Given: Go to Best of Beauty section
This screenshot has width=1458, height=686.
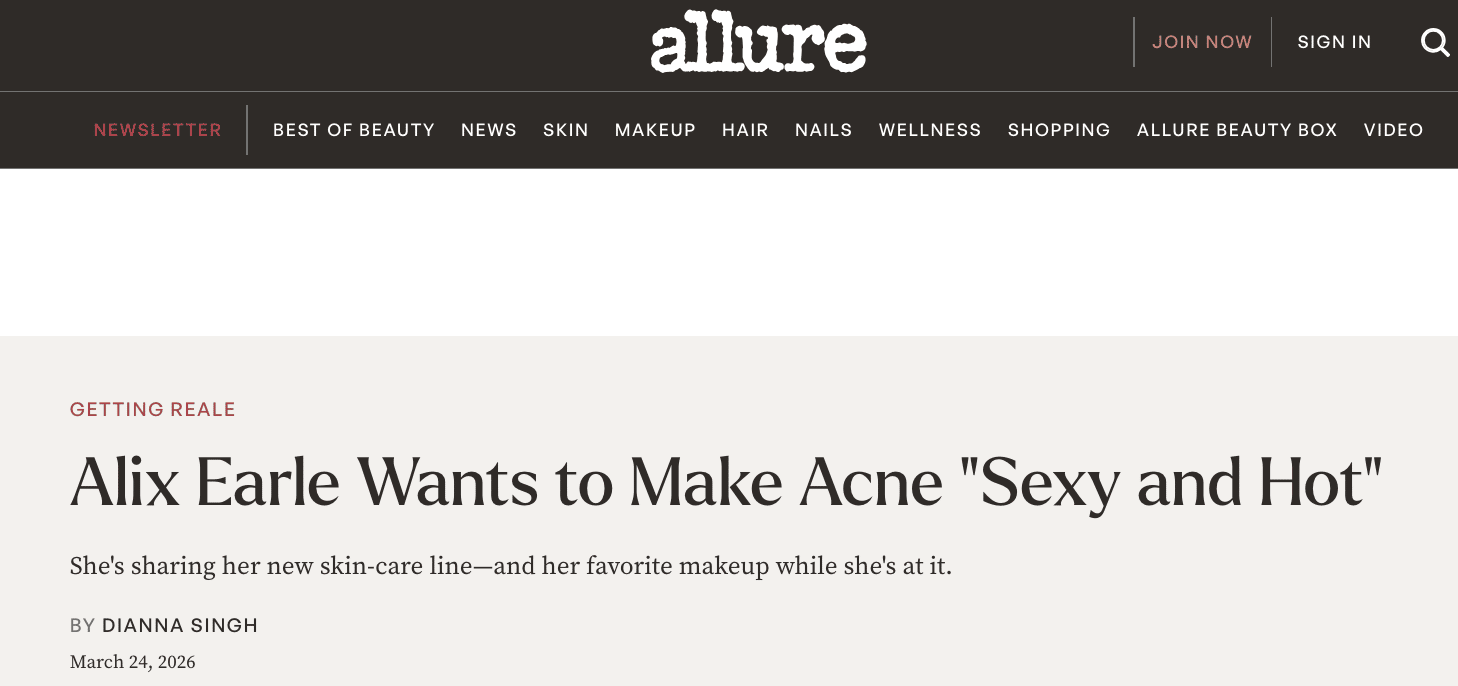Looking at the screenshot, I should click(354, 130).
